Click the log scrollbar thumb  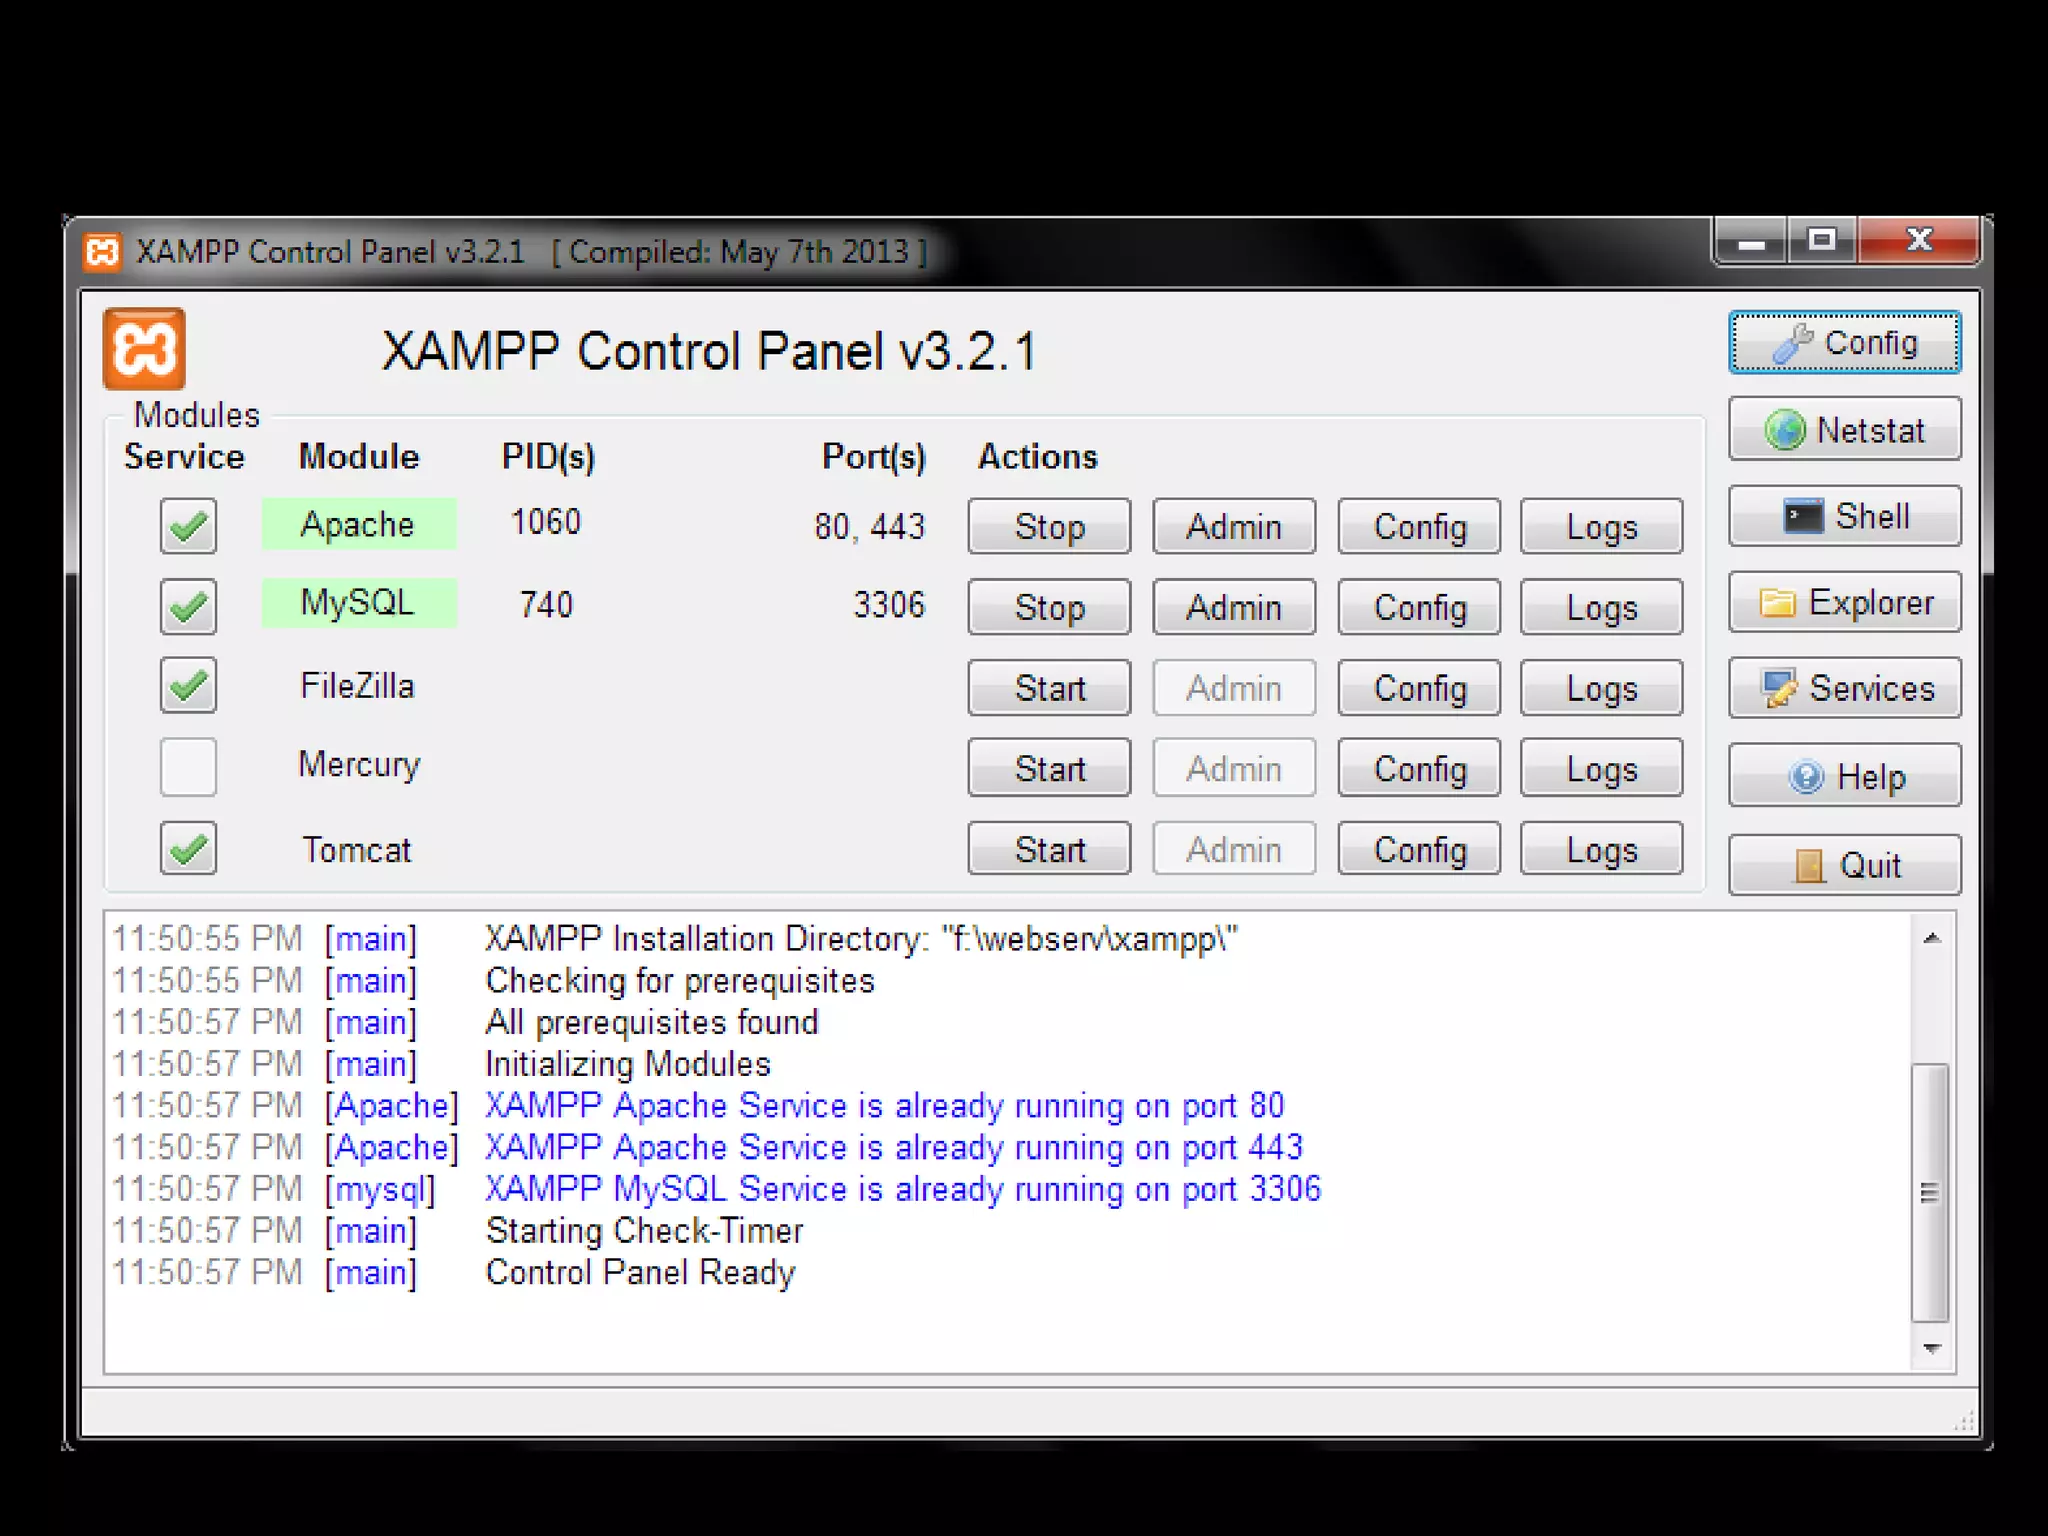1930,1192
